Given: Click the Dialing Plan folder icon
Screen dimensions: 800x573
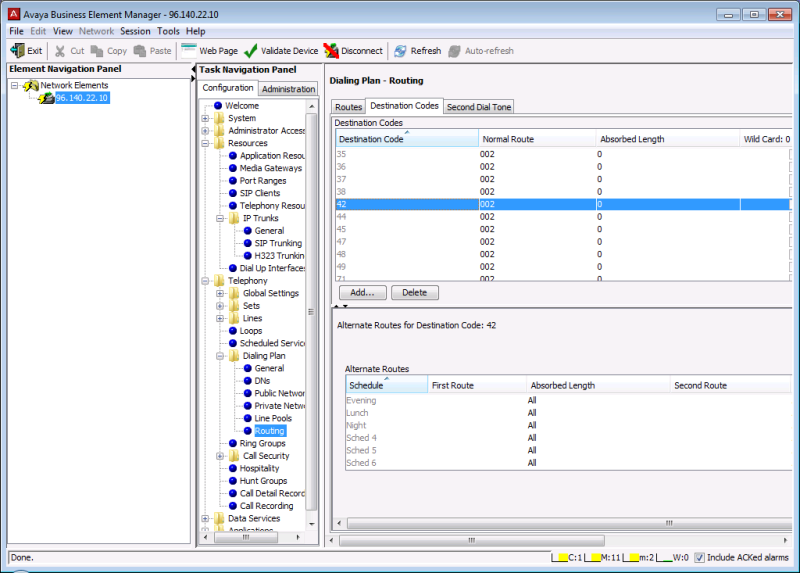Looking at the screenshot, I should point(234,356).
